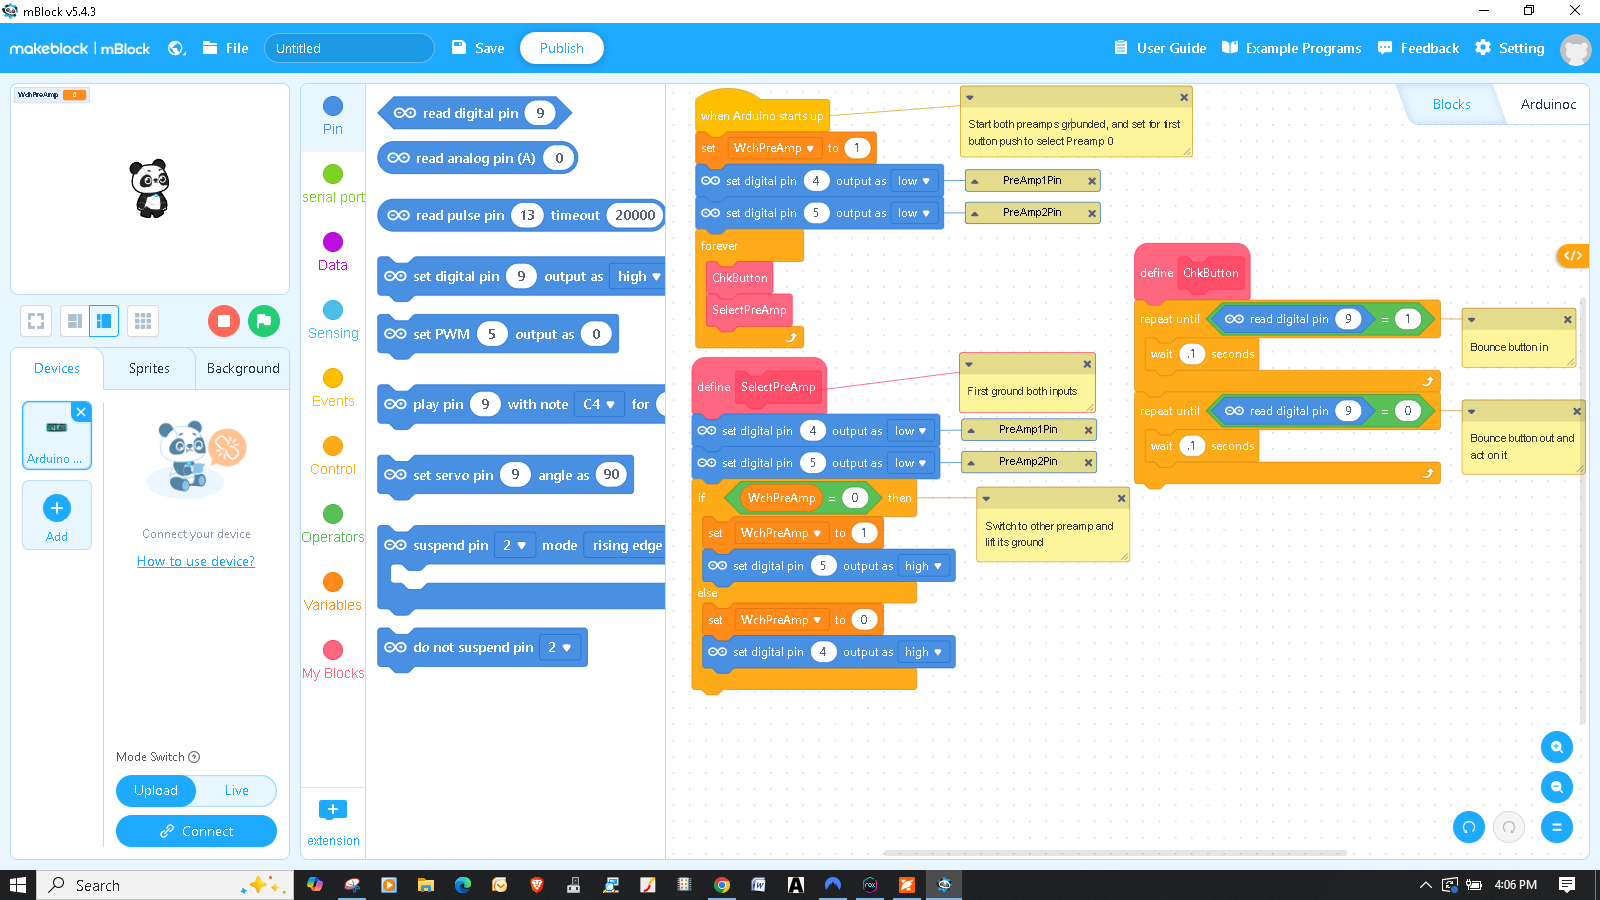The width and height of the screenshot is (1600, 900).
Task: Switch to grid stage layout
Action: (143, 321)
